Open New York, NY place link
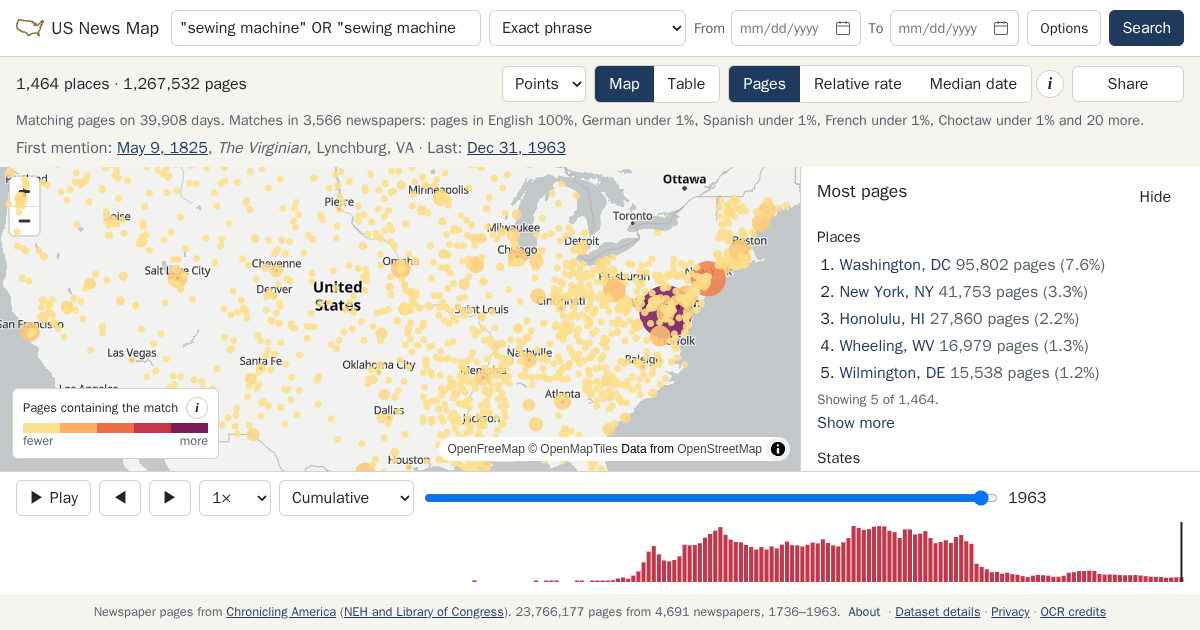Image resolution: width=1200 pixels, height=630 pixels. point(886,292)
